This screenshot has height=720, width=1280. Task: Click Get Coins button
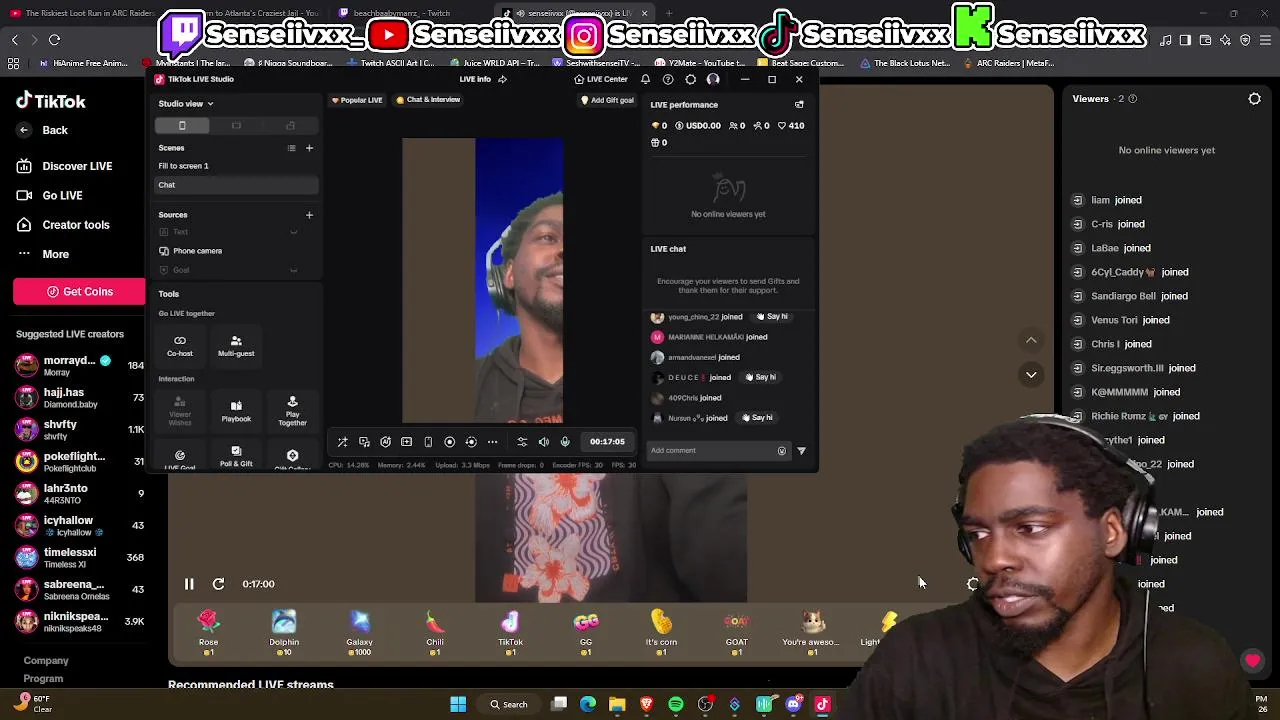pos(79,292)
